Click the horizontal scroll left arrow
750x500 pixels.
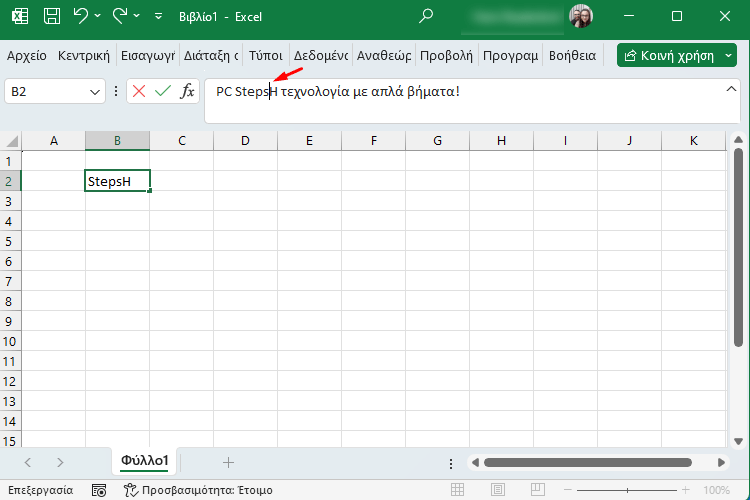pos(475,462)
